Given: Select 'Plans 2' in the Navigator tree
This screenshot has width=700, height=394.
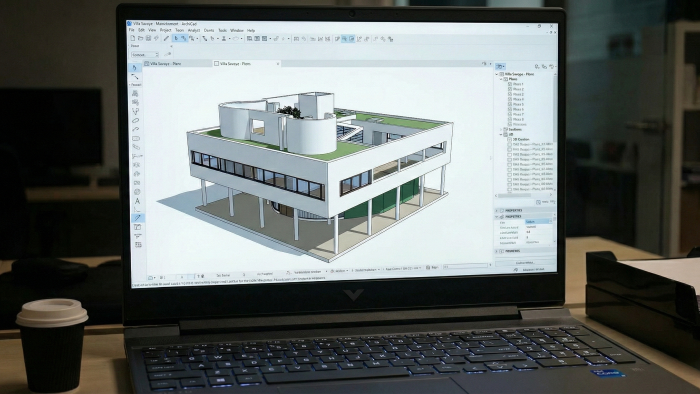Looking at the screenshot, I should tap(518, 89).
